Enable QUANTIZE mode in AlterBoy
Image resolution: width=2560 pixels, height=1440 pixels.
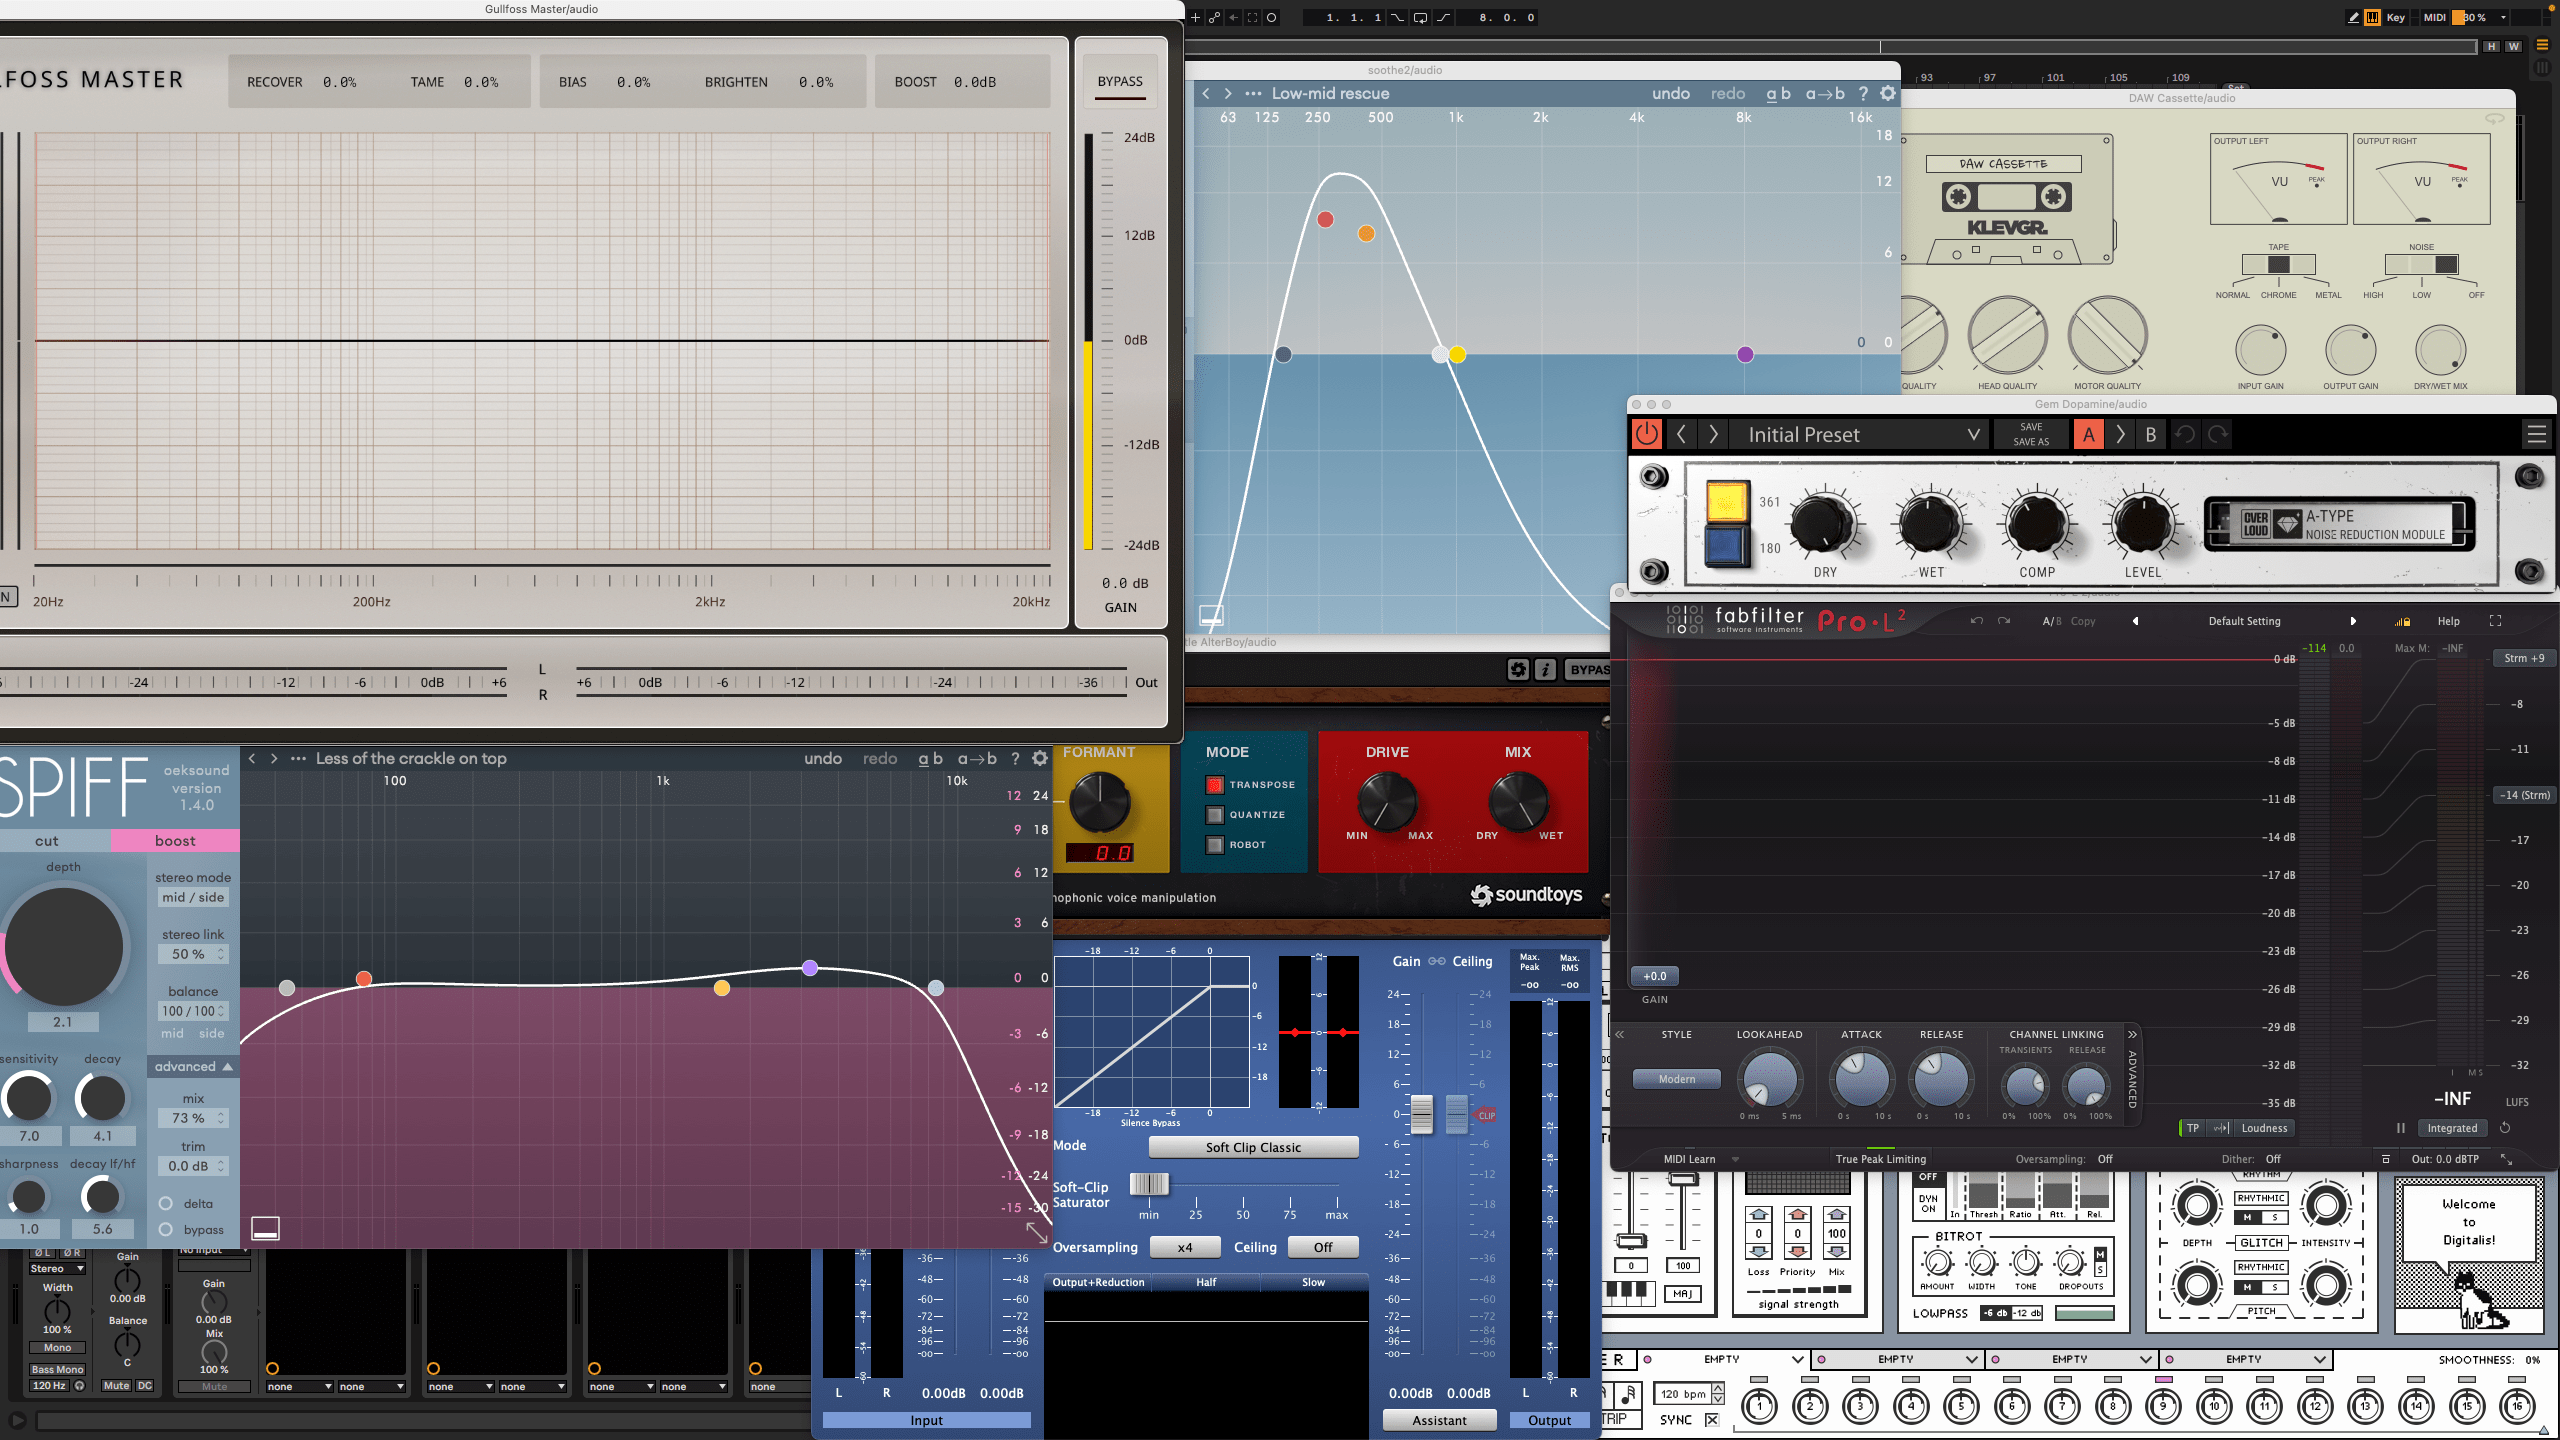pos(1215,815)
